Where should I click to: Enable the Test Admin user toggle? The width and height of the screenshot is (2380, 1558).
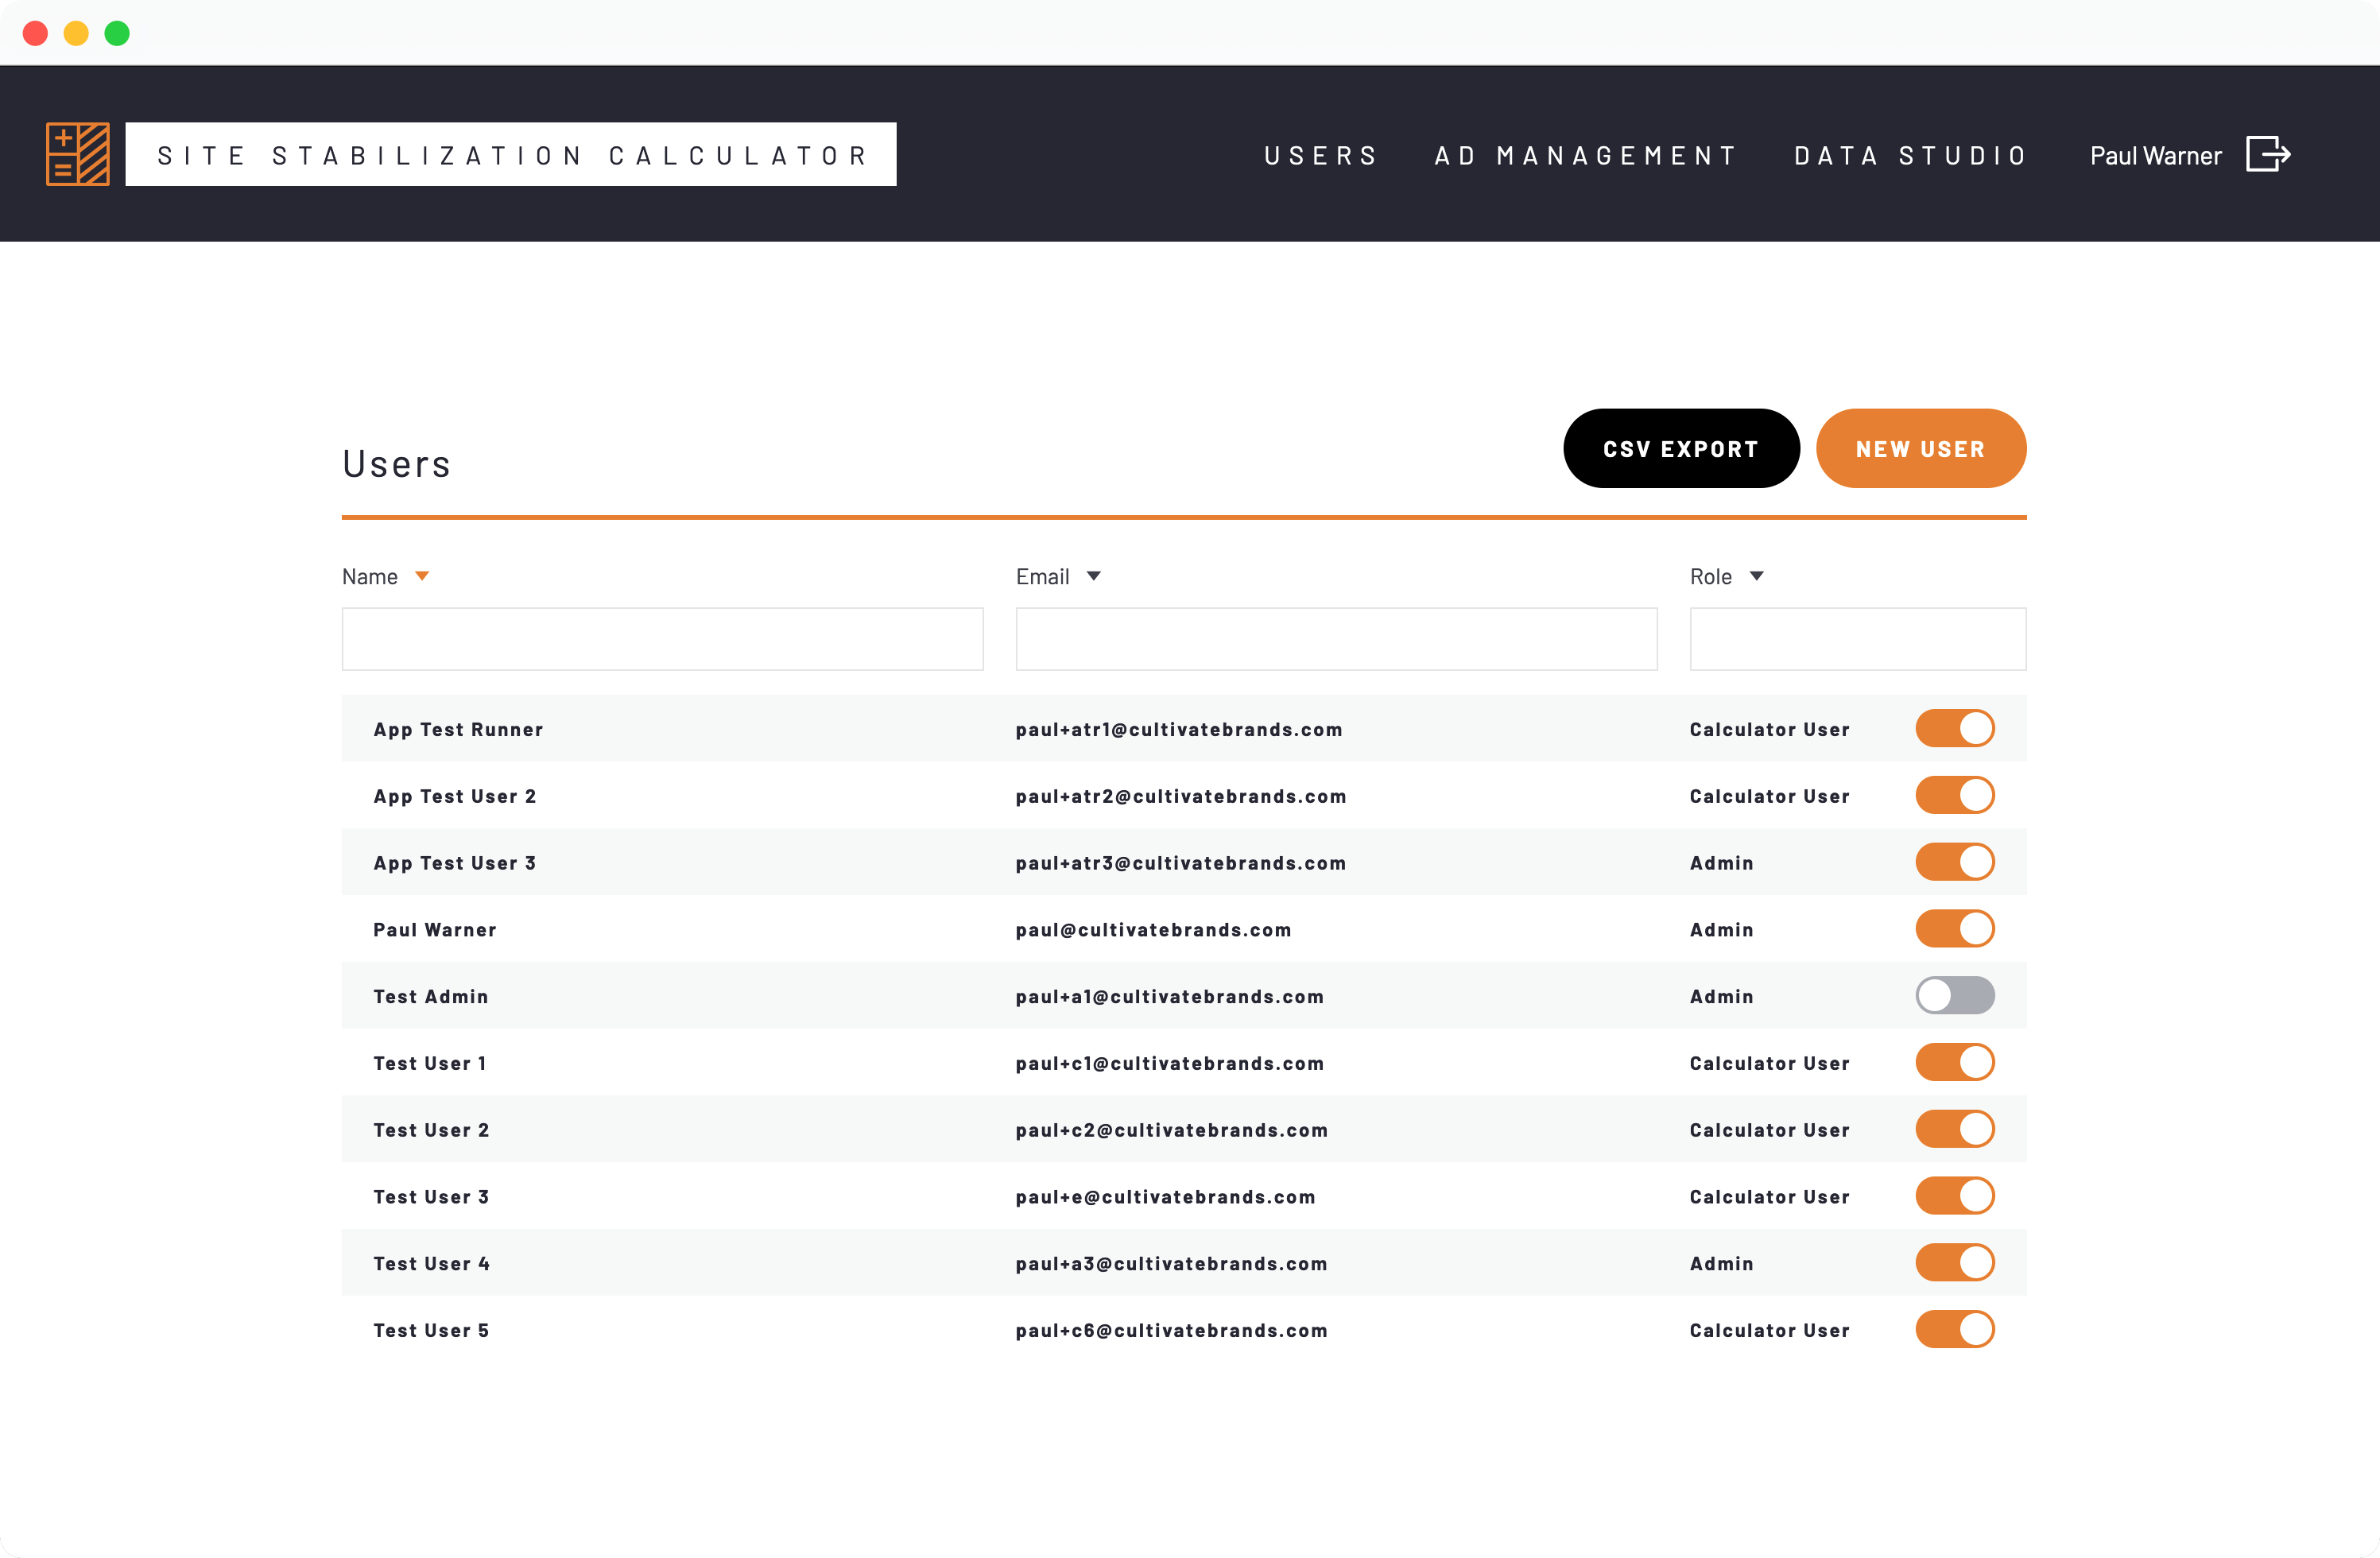[x=1954, y=995]
